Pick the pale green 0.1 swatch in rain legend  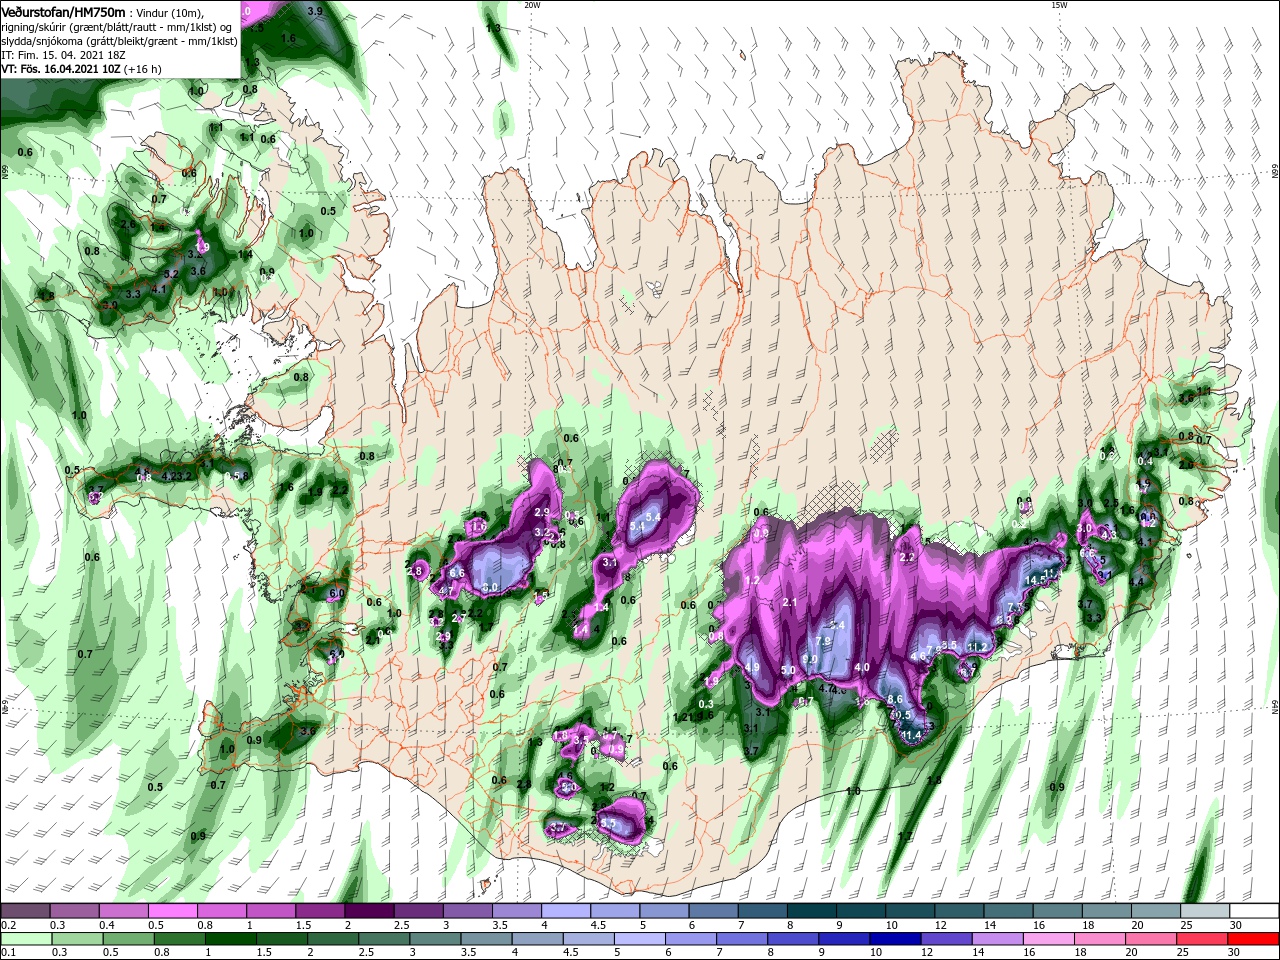[x=25, y=939]
